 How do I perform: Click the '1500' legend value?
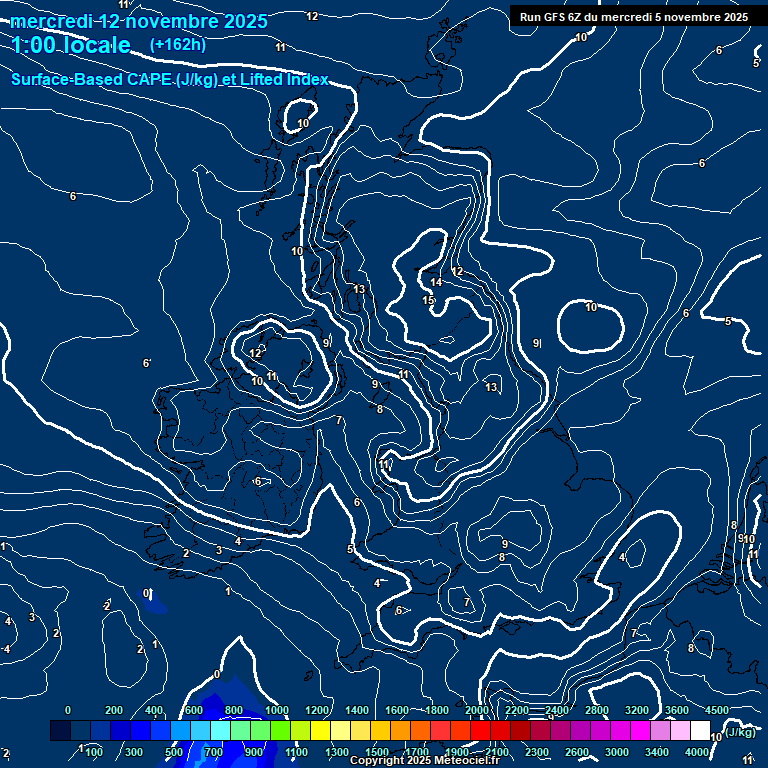(x=377, y=752)
